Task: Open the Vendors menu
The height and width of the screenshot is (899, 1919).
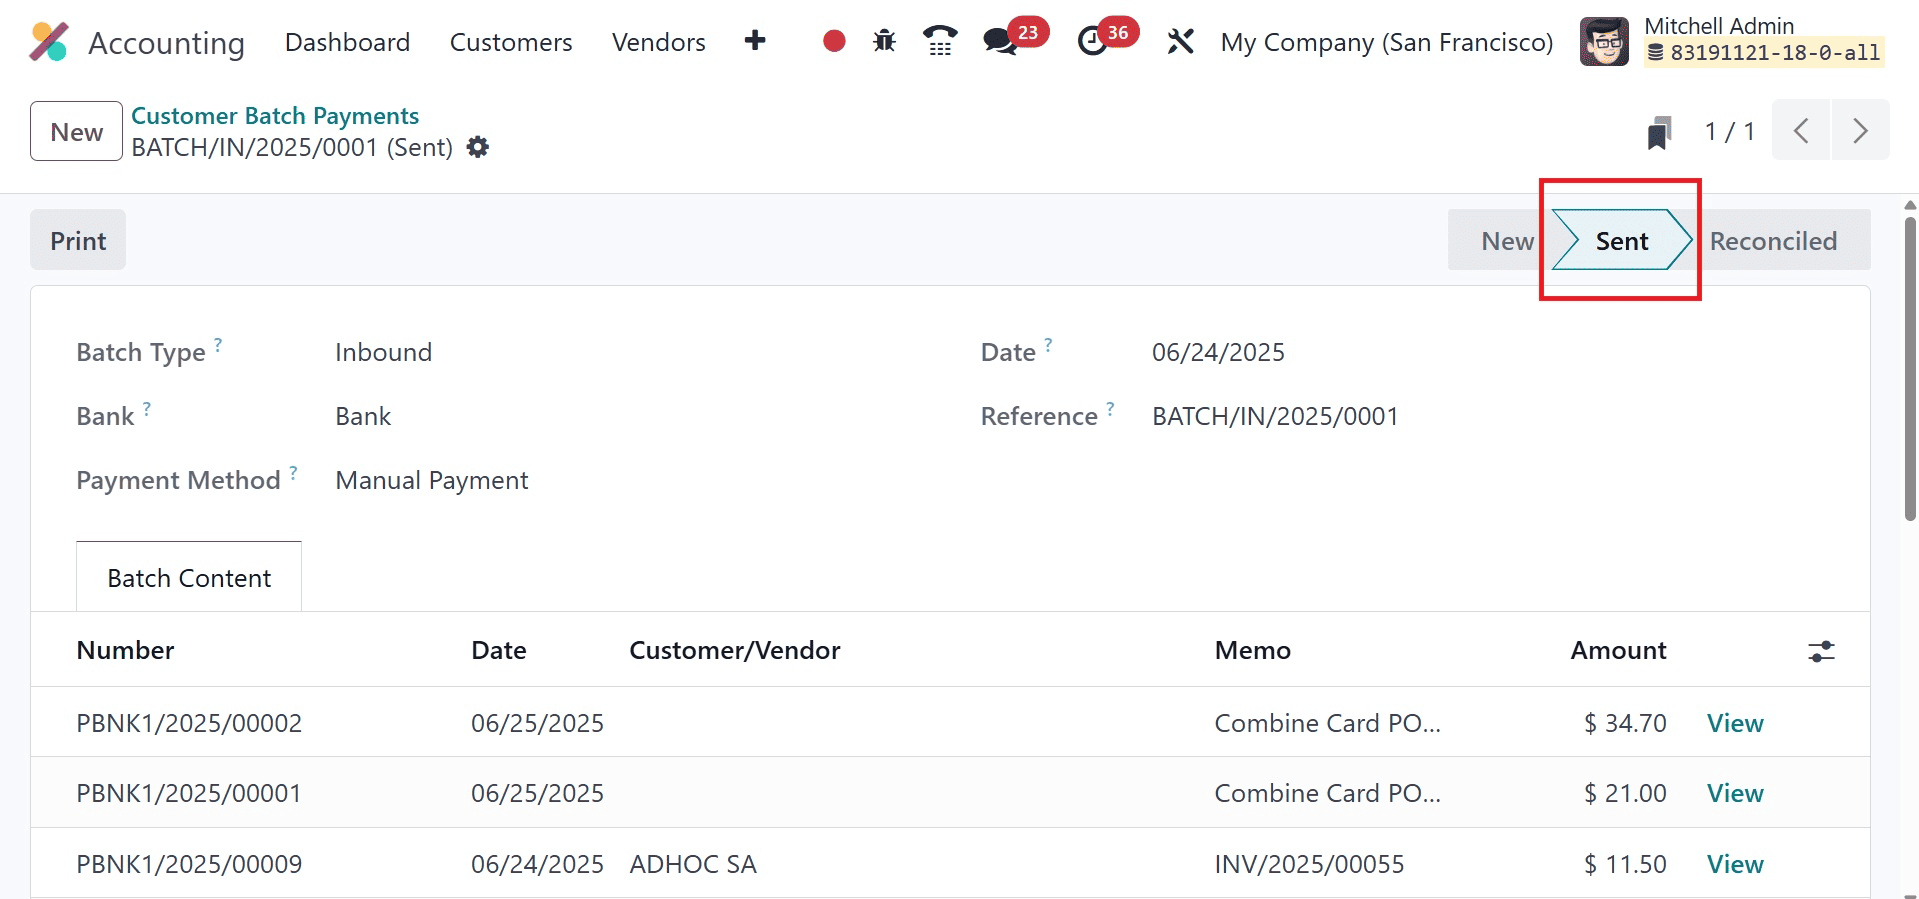Action: pyautogui.click(x=659, y=42)
